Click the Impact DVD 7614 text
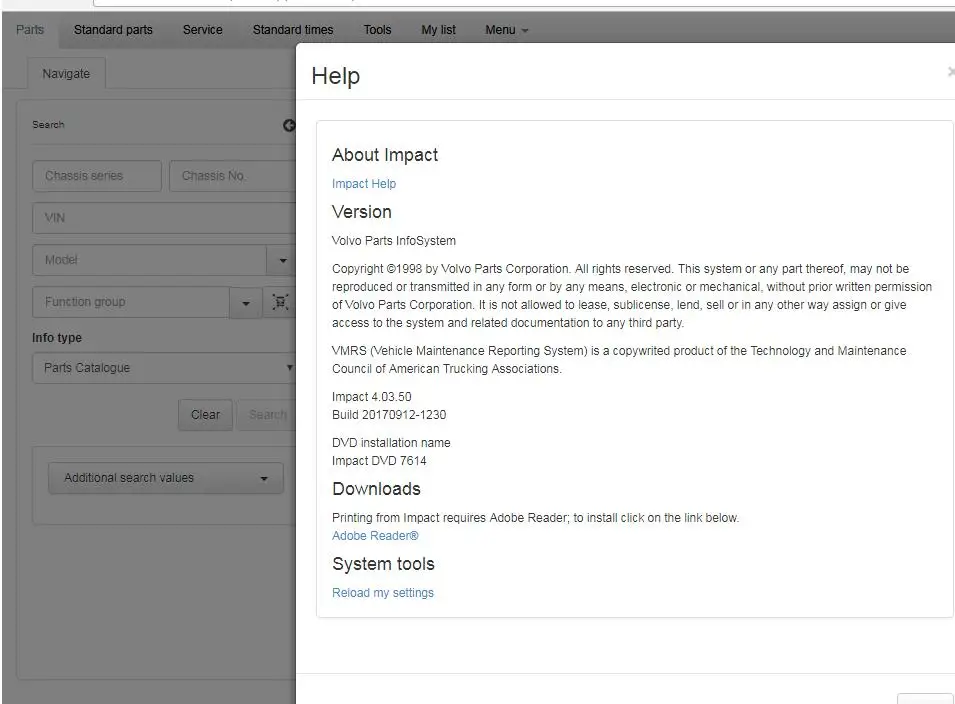This screenshot has height=704, width=955. pos(379,461)
